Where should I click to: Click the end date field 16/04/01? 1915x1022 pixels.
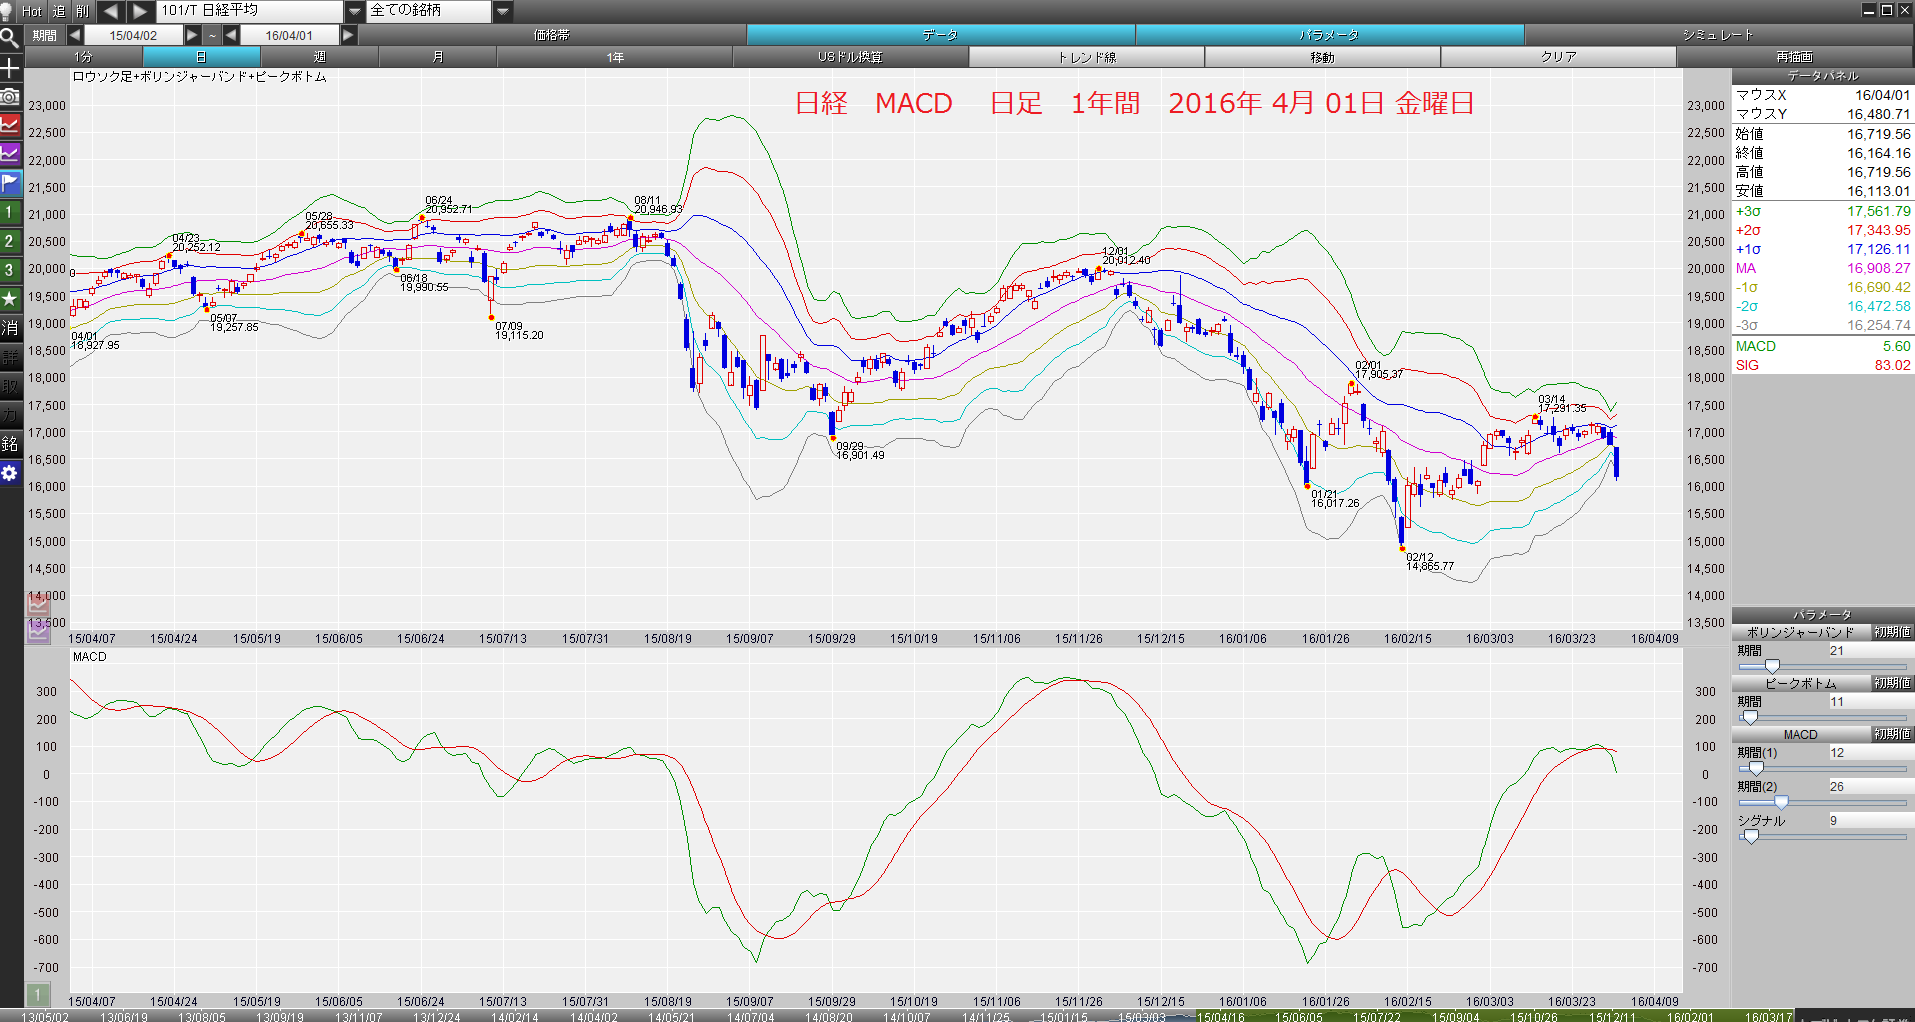[289, 35]
